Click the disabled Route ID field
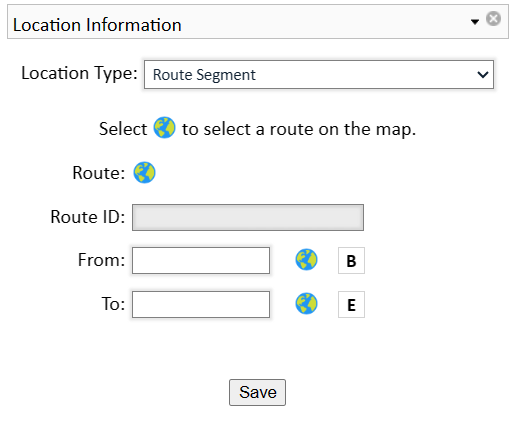 click(x=248, y=217)
